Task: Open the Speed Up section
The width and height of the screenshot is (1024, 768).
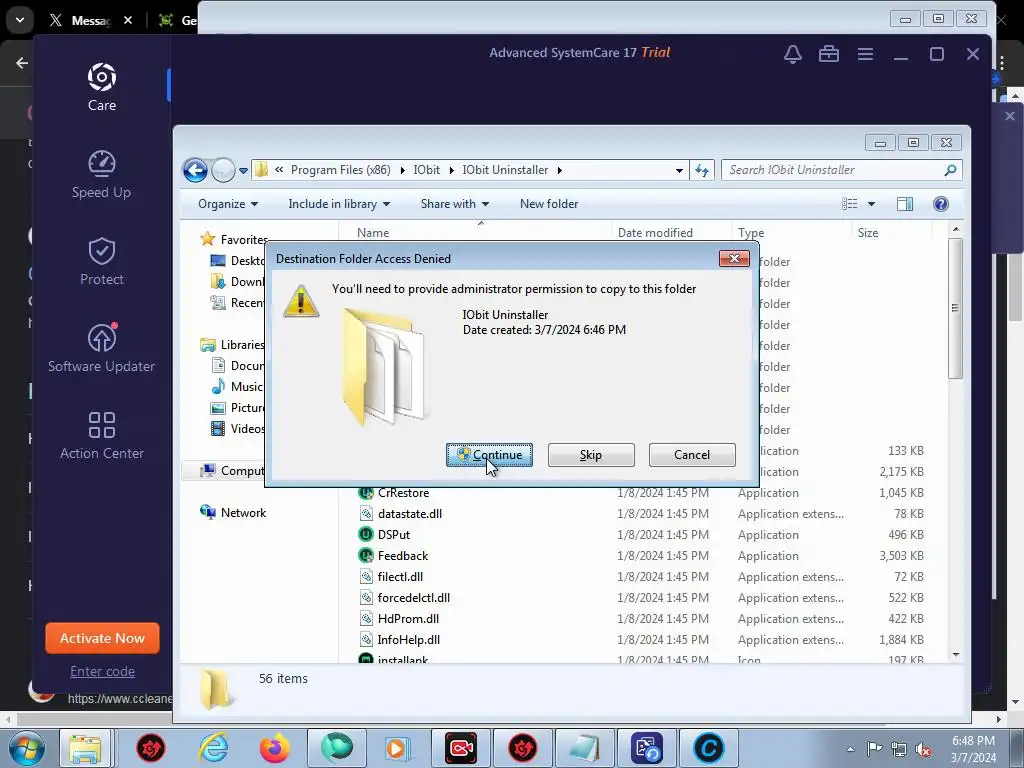Action: point(102,174)
